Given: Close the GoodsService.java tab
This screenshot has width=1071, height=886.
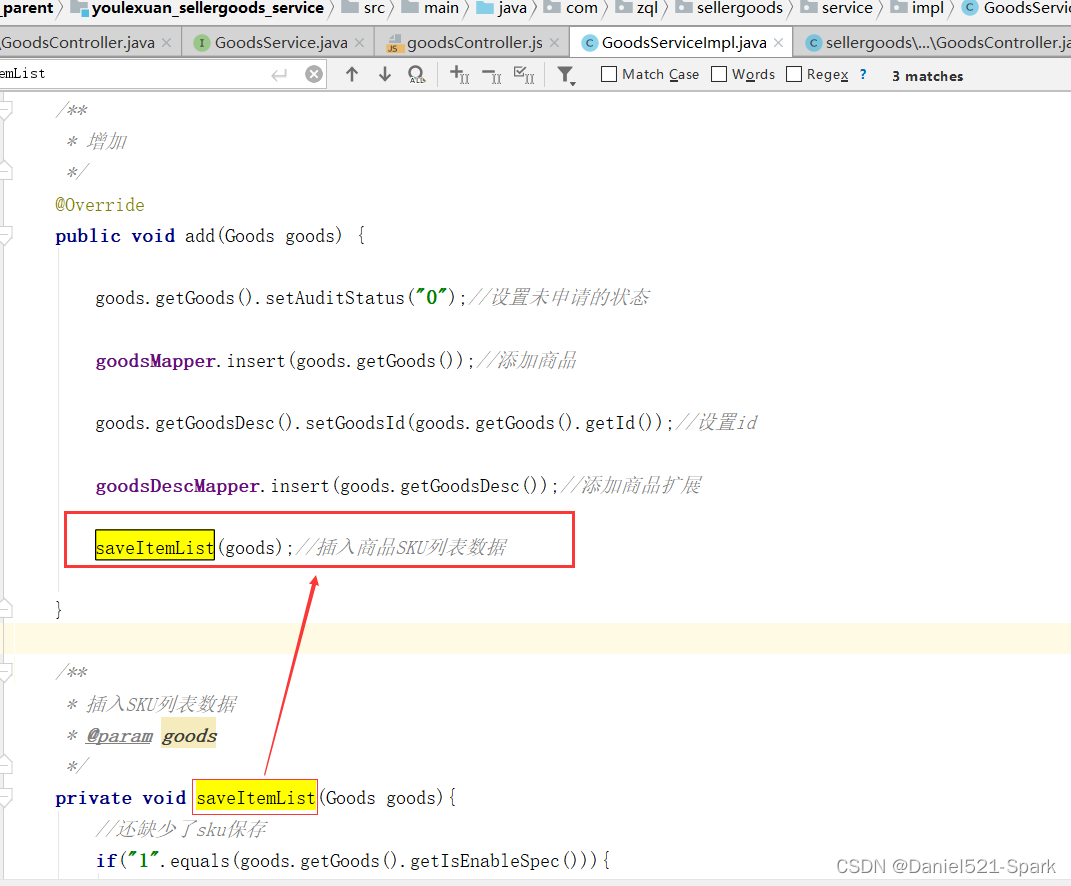Looking at the screenshot, I should 360,43.
